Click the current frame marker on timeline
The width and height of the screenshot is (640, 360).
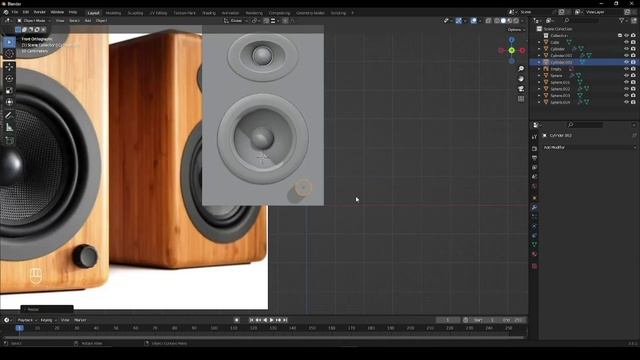(x=20, y=328)
